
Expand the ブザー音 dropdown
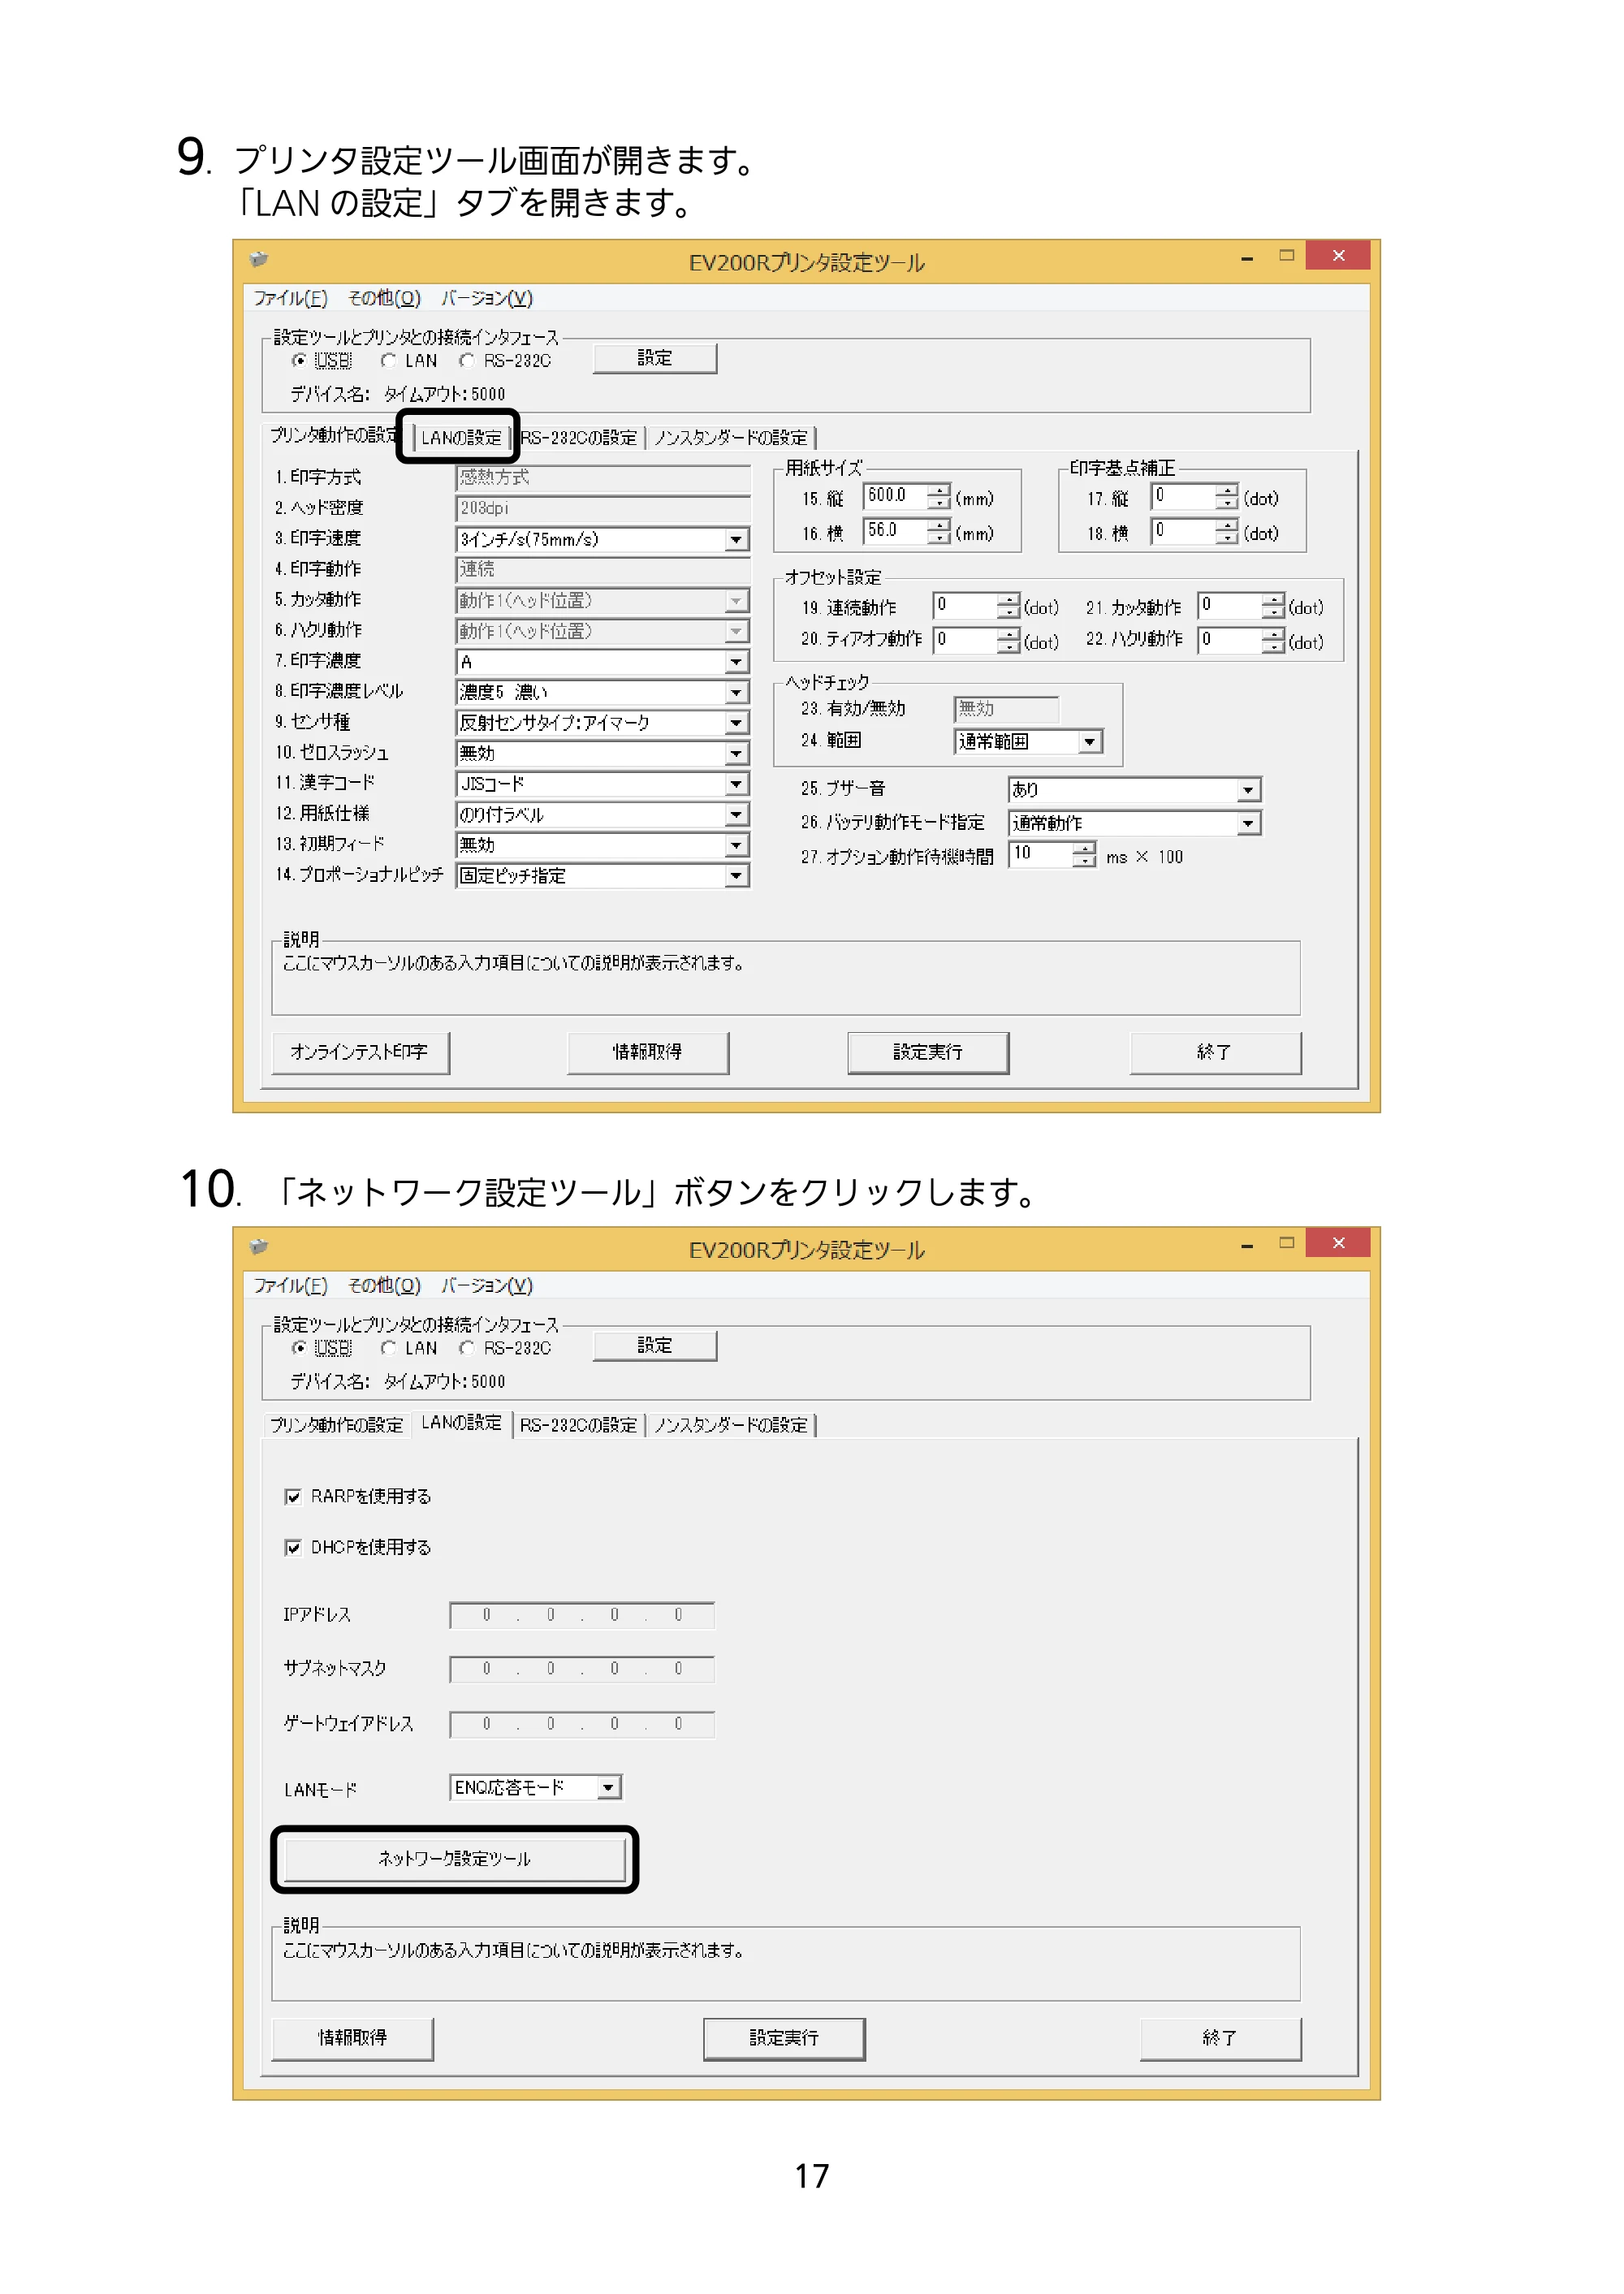(x=1248, y=790)
